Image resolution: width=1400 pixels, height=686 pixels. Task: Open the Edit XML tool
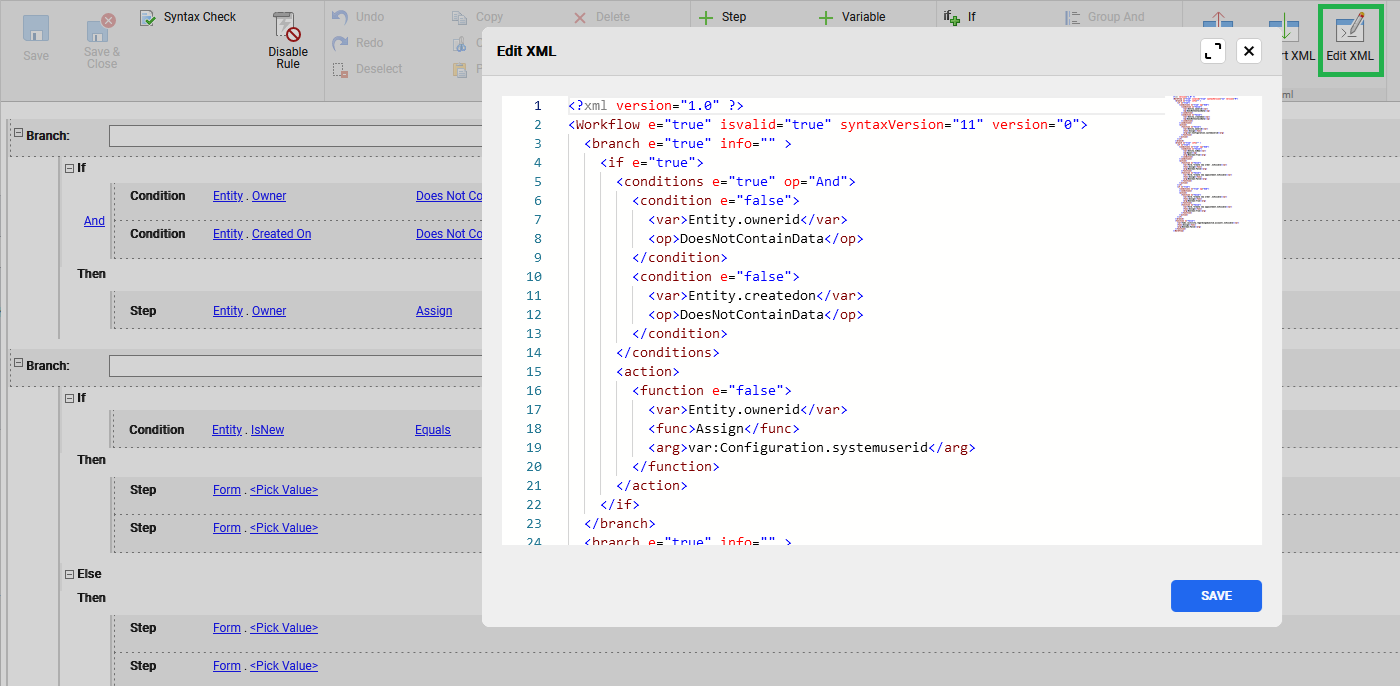coord(1350,40)
